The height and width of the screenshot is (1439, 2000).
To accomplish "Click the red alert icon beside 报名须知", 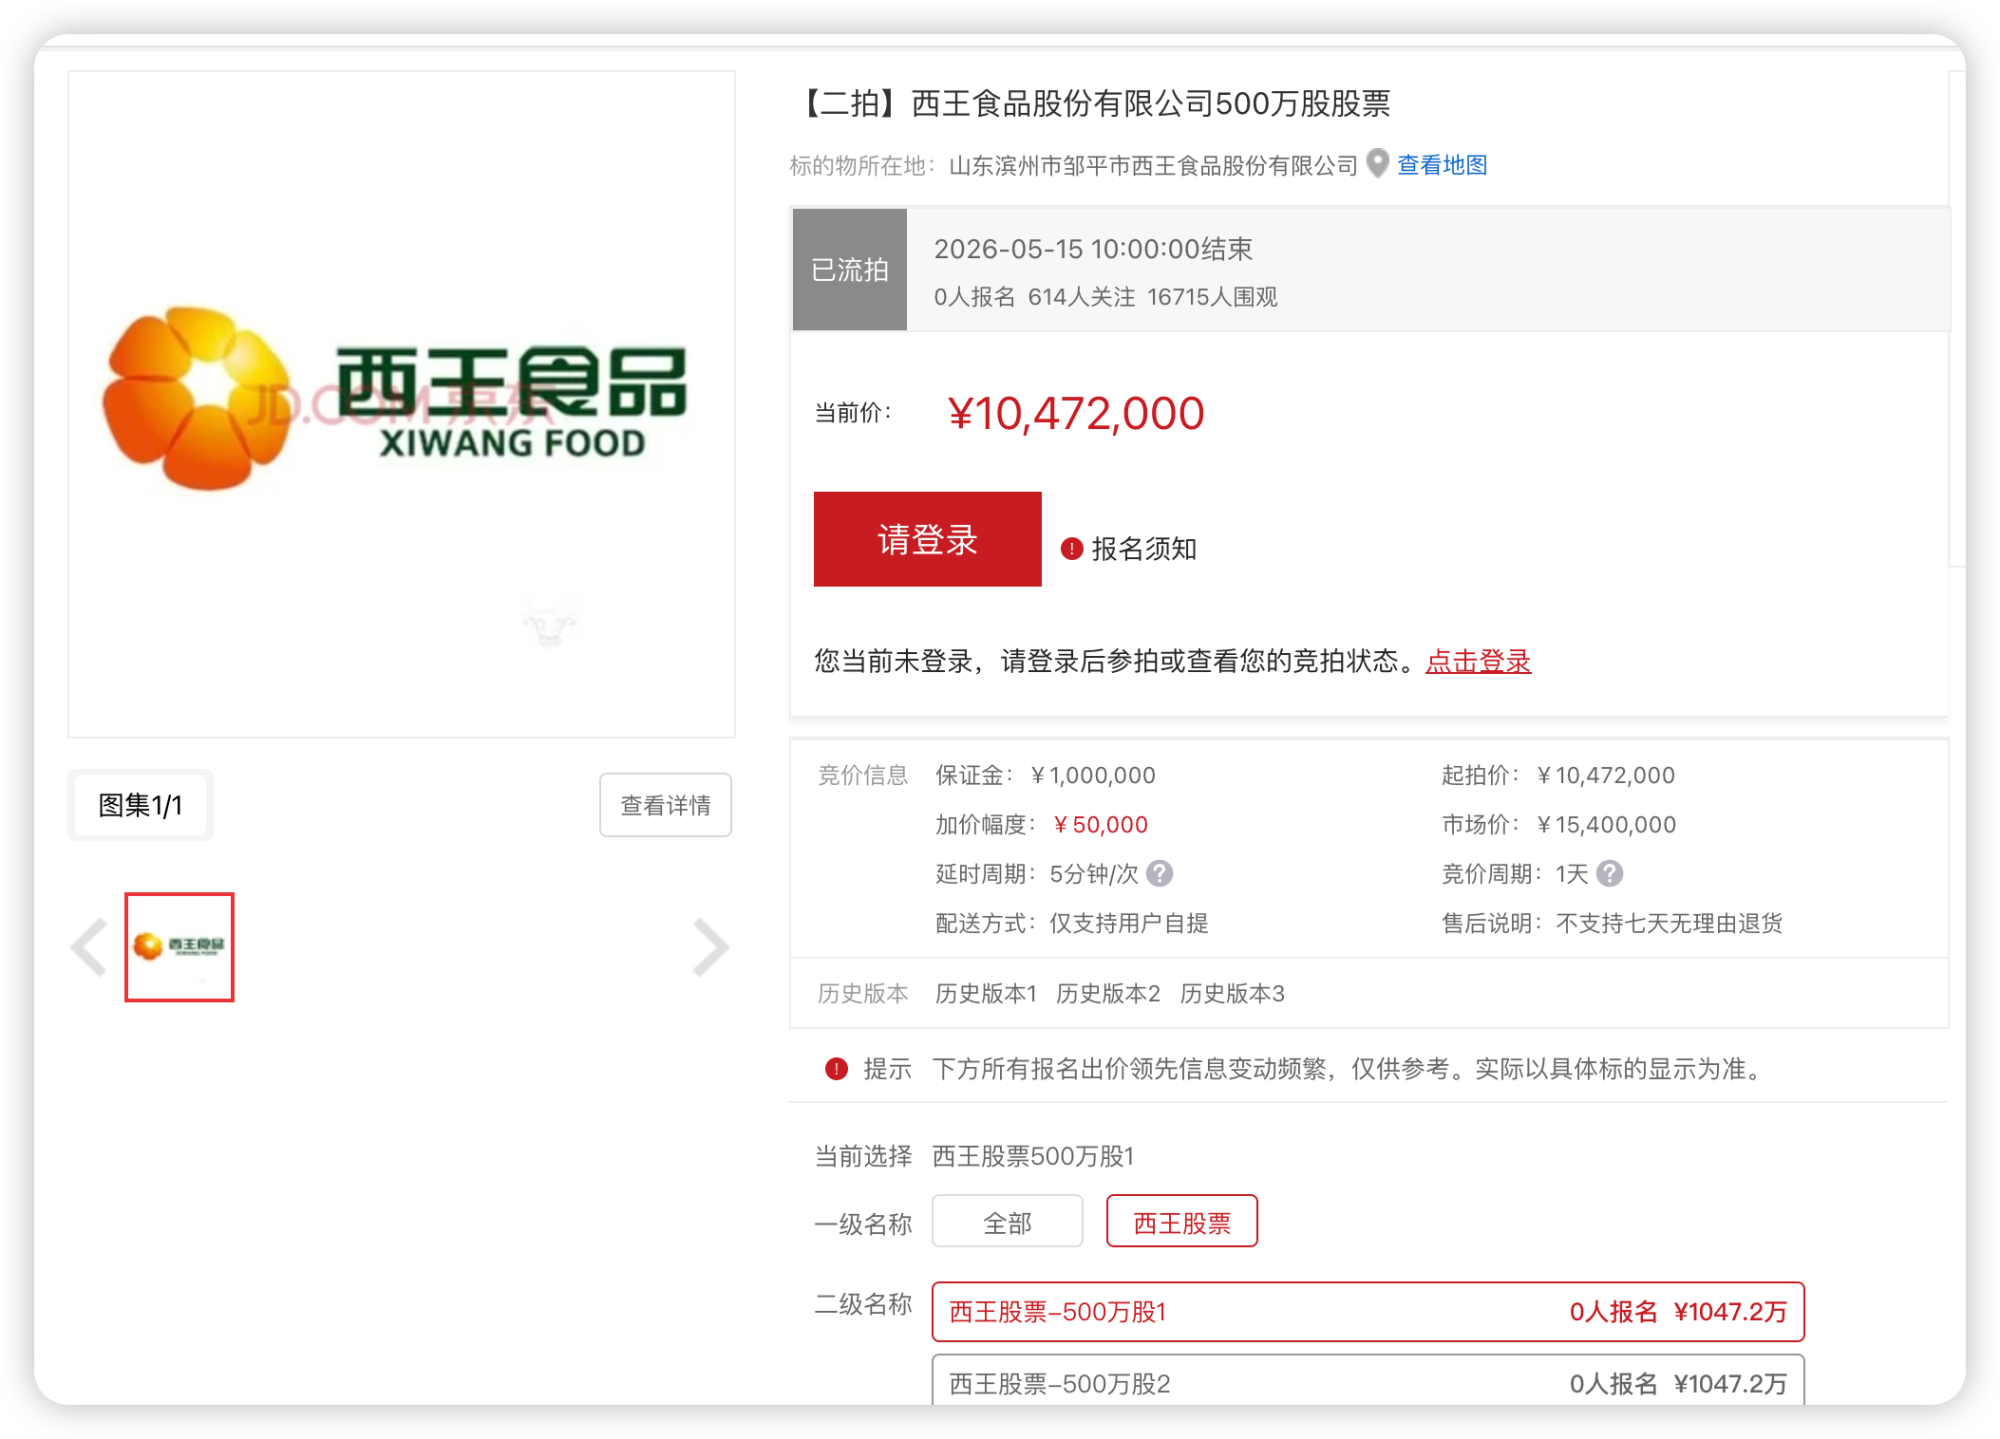I will click(1071, 549).
